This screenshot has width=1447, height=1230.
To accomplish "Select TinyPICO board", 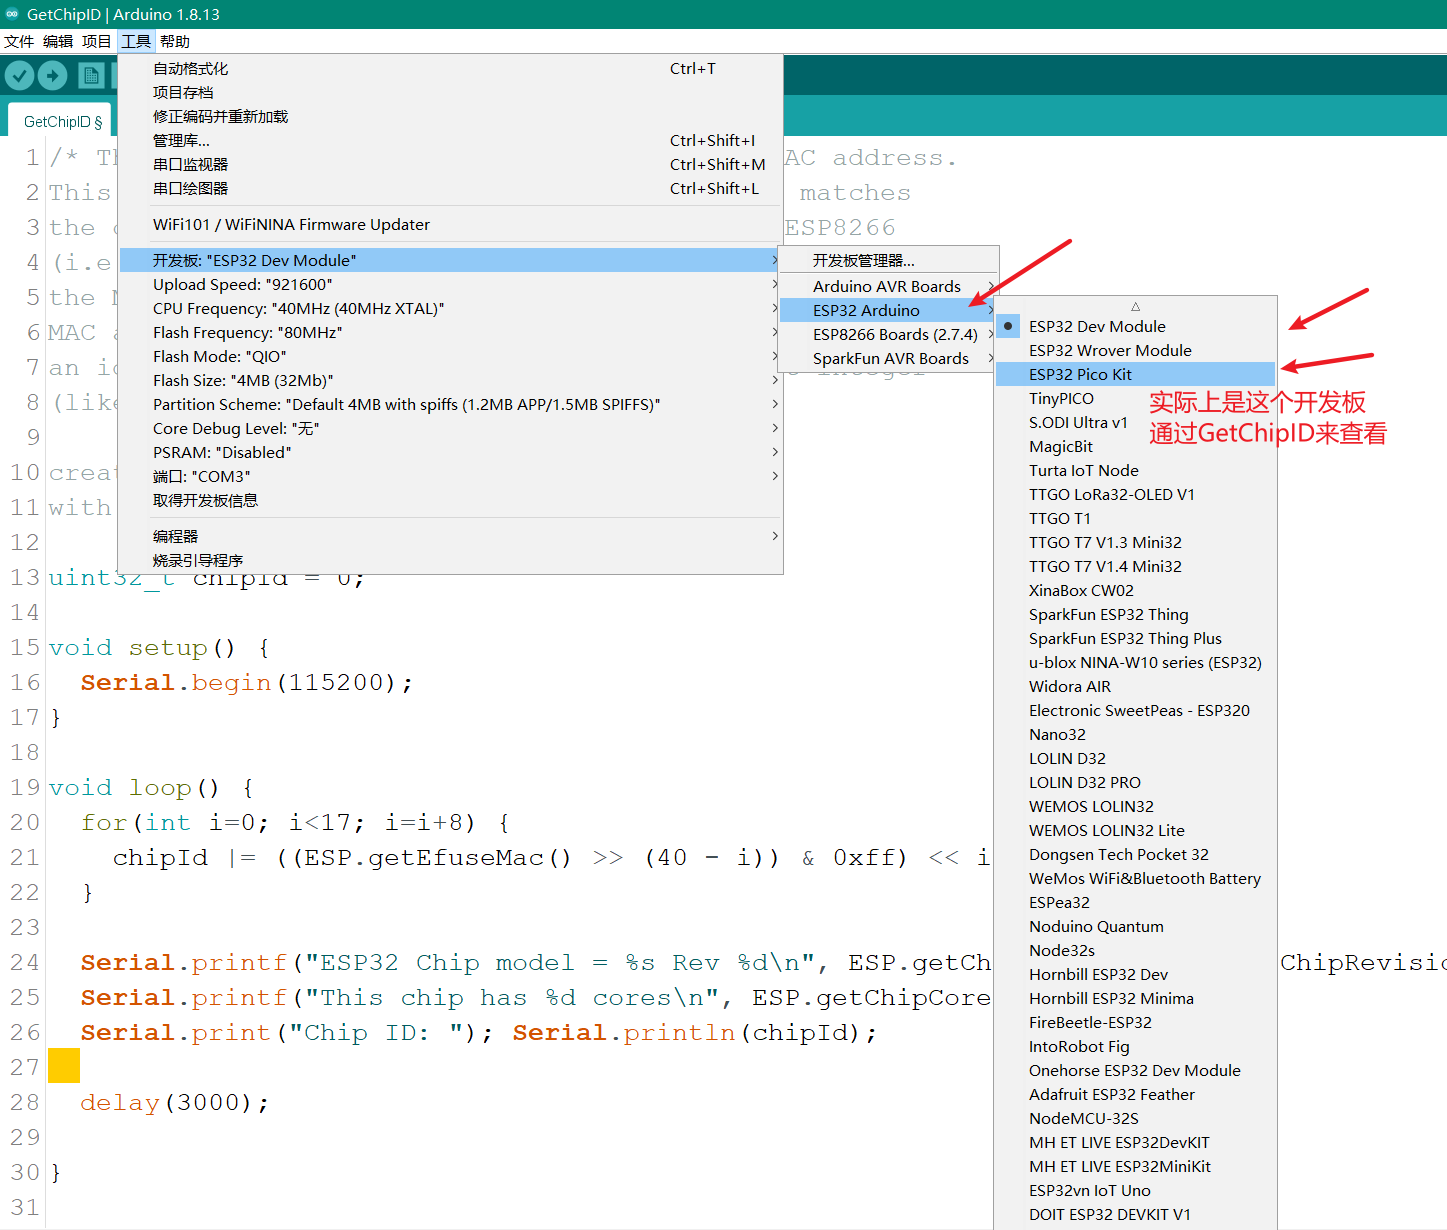I will point(1135,398).
